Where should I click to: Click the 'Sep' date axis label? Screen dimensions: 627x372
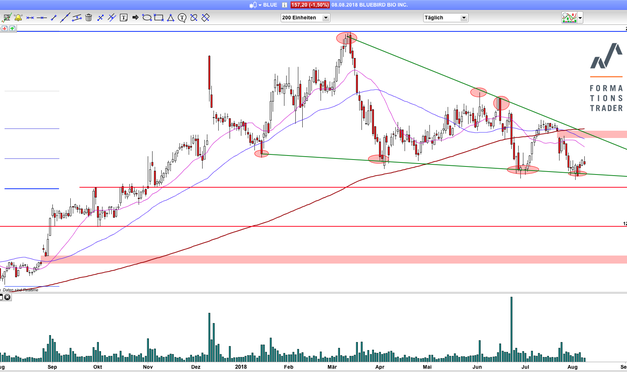click(x=52, y=367)
